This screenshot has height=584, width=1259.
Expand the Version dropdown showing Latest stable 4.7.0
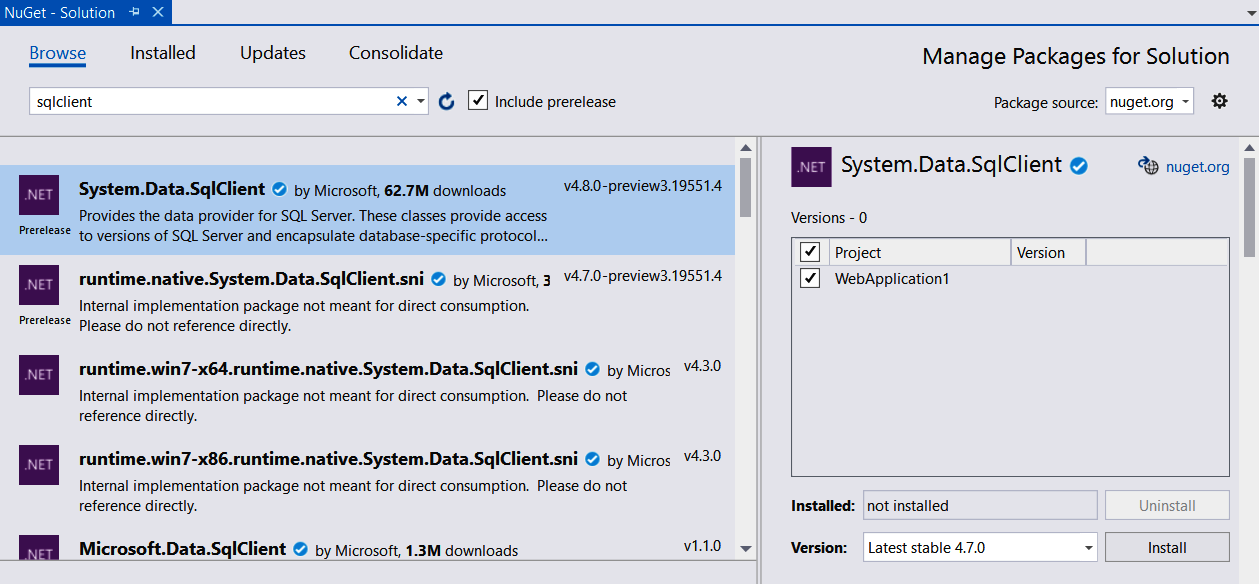point(1088,548)
